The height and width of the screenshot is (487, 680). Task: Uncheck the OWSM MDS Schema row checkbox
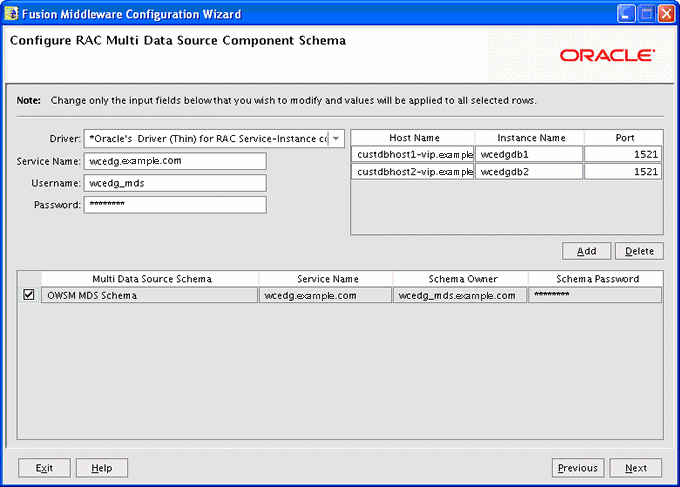pos(29,295)
